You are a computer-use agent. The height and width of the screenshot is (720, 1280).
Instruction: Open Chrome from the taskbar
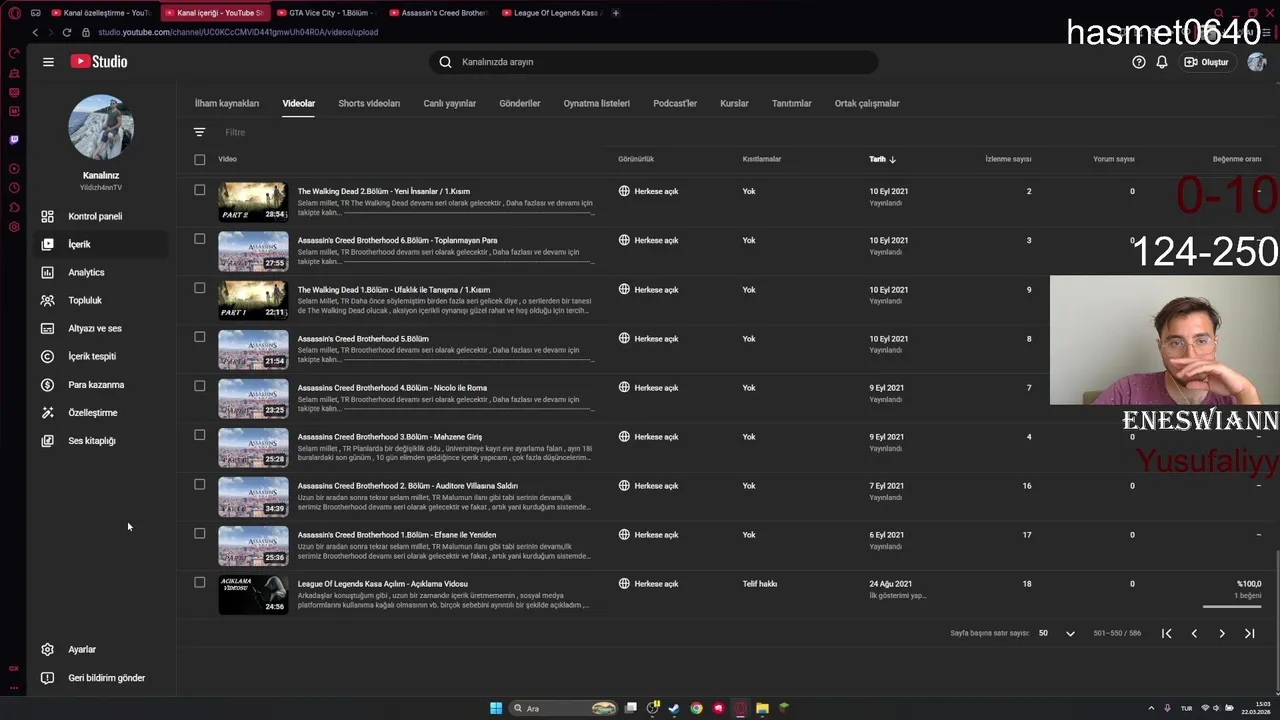(696, 708)
